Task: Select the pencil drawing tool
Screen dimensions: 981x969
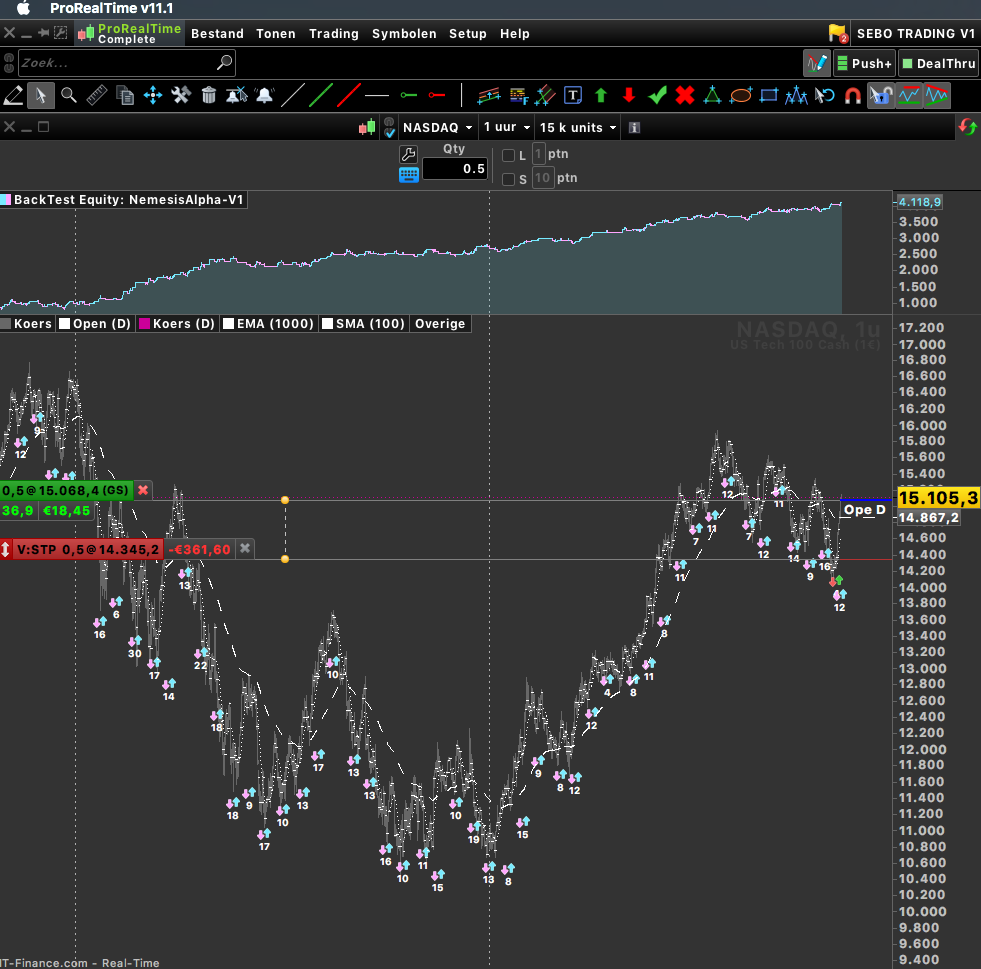Action: pyautogui.click(x=13, y=96)
